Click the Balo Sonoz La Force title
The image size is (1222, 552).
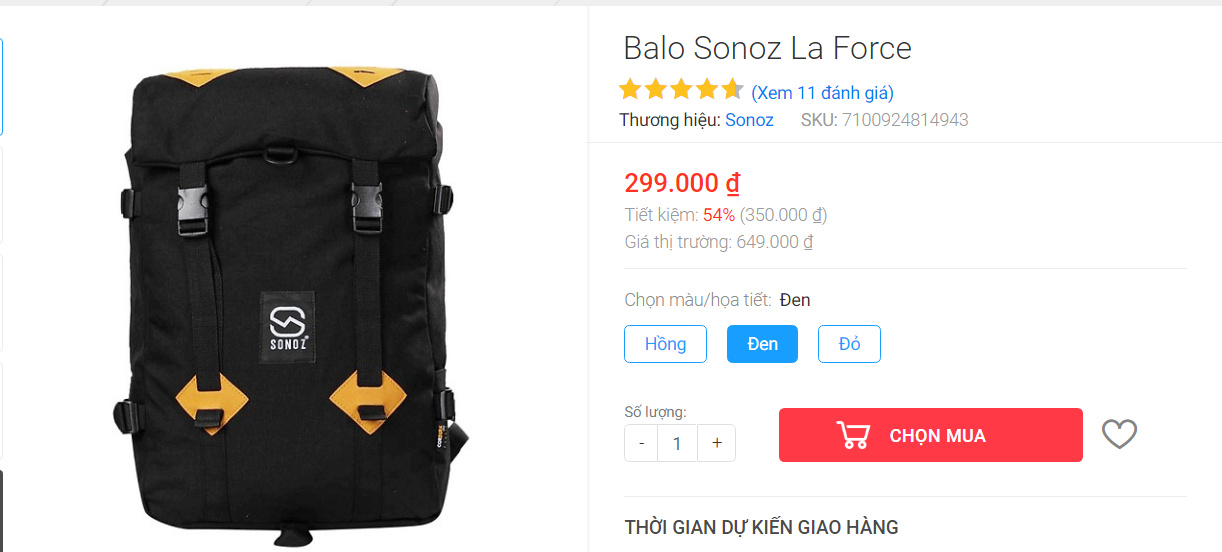point(767,48)
